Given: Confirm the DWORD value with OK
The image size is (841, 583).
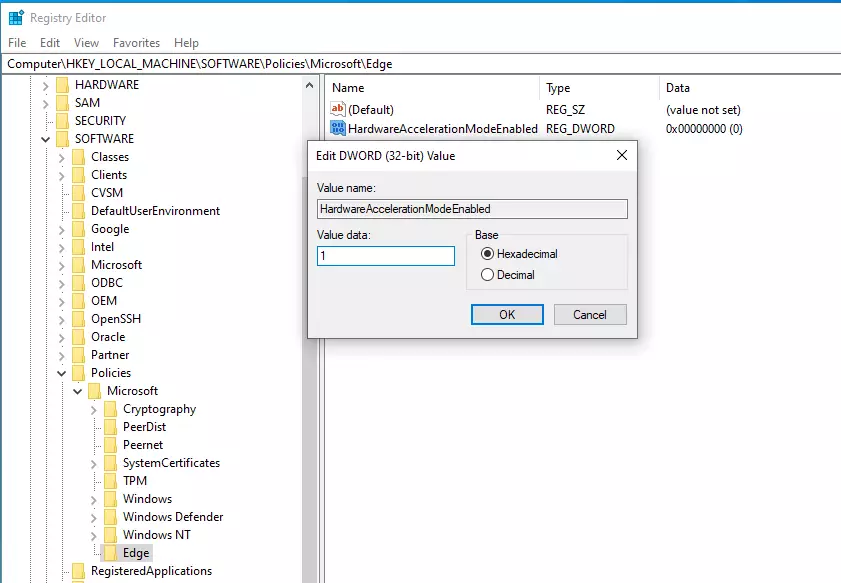Looking at the screenshot, I should coord(507,315).
